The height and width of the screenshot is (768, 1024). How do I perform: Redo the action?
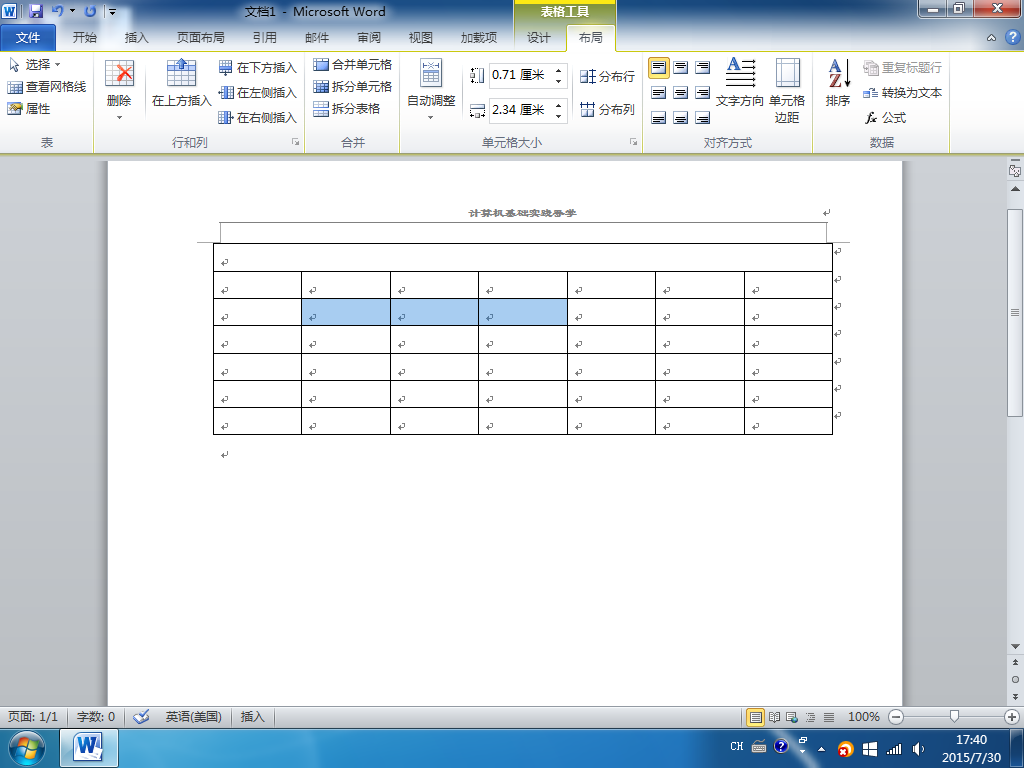click(90, 11)
